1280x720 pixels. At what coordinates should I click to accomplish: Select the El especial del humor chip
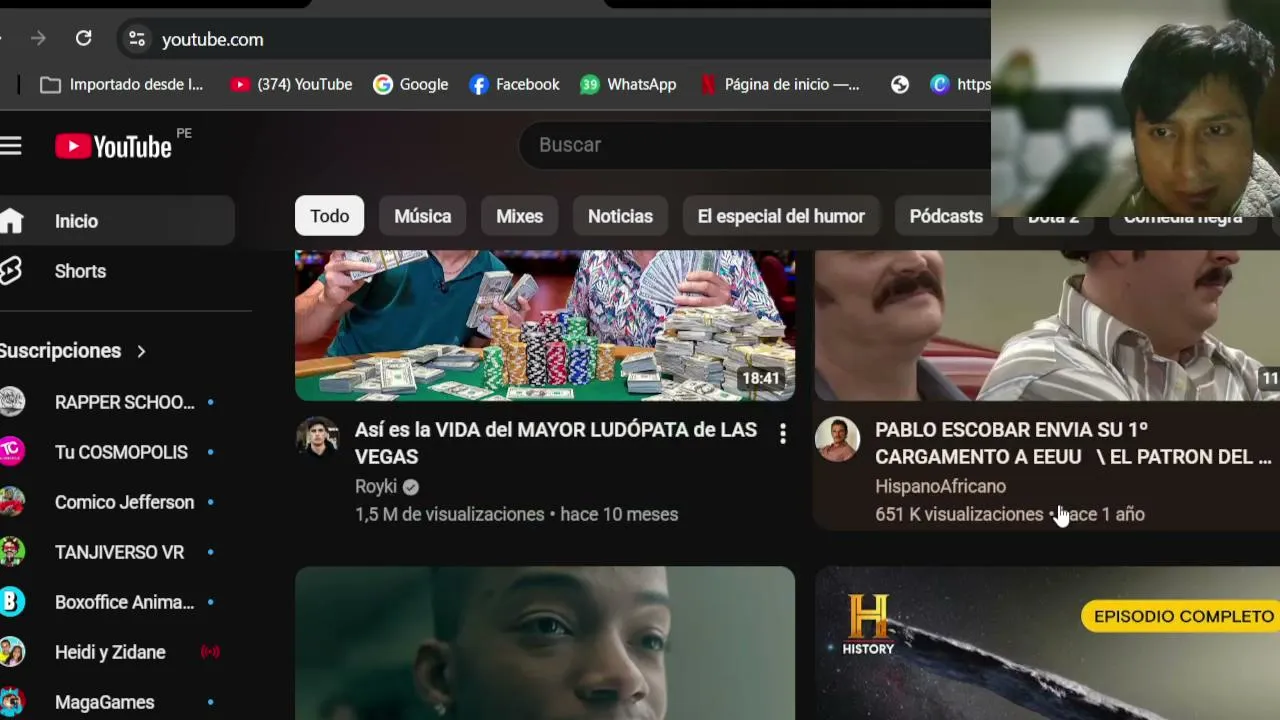(x=781, y=216)
